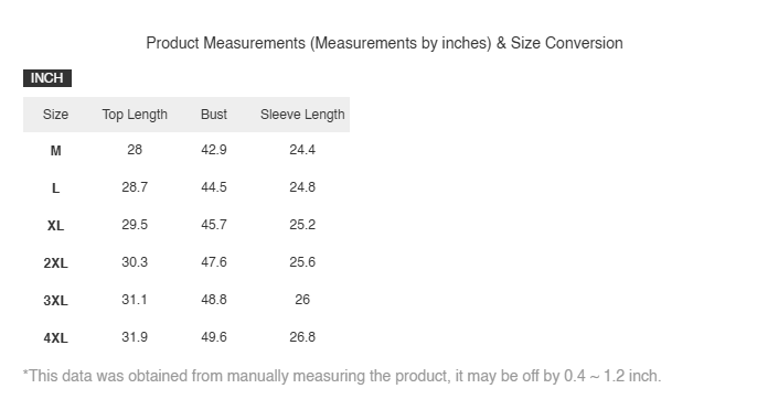Click the Sleeve Length column header

tap(302, 114)
